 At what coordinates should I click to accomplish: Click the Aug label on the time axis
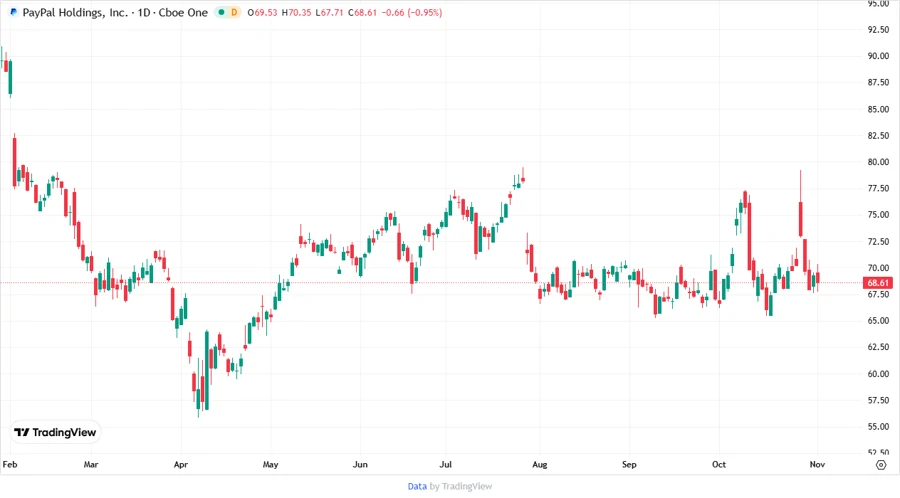pos(540,464)
